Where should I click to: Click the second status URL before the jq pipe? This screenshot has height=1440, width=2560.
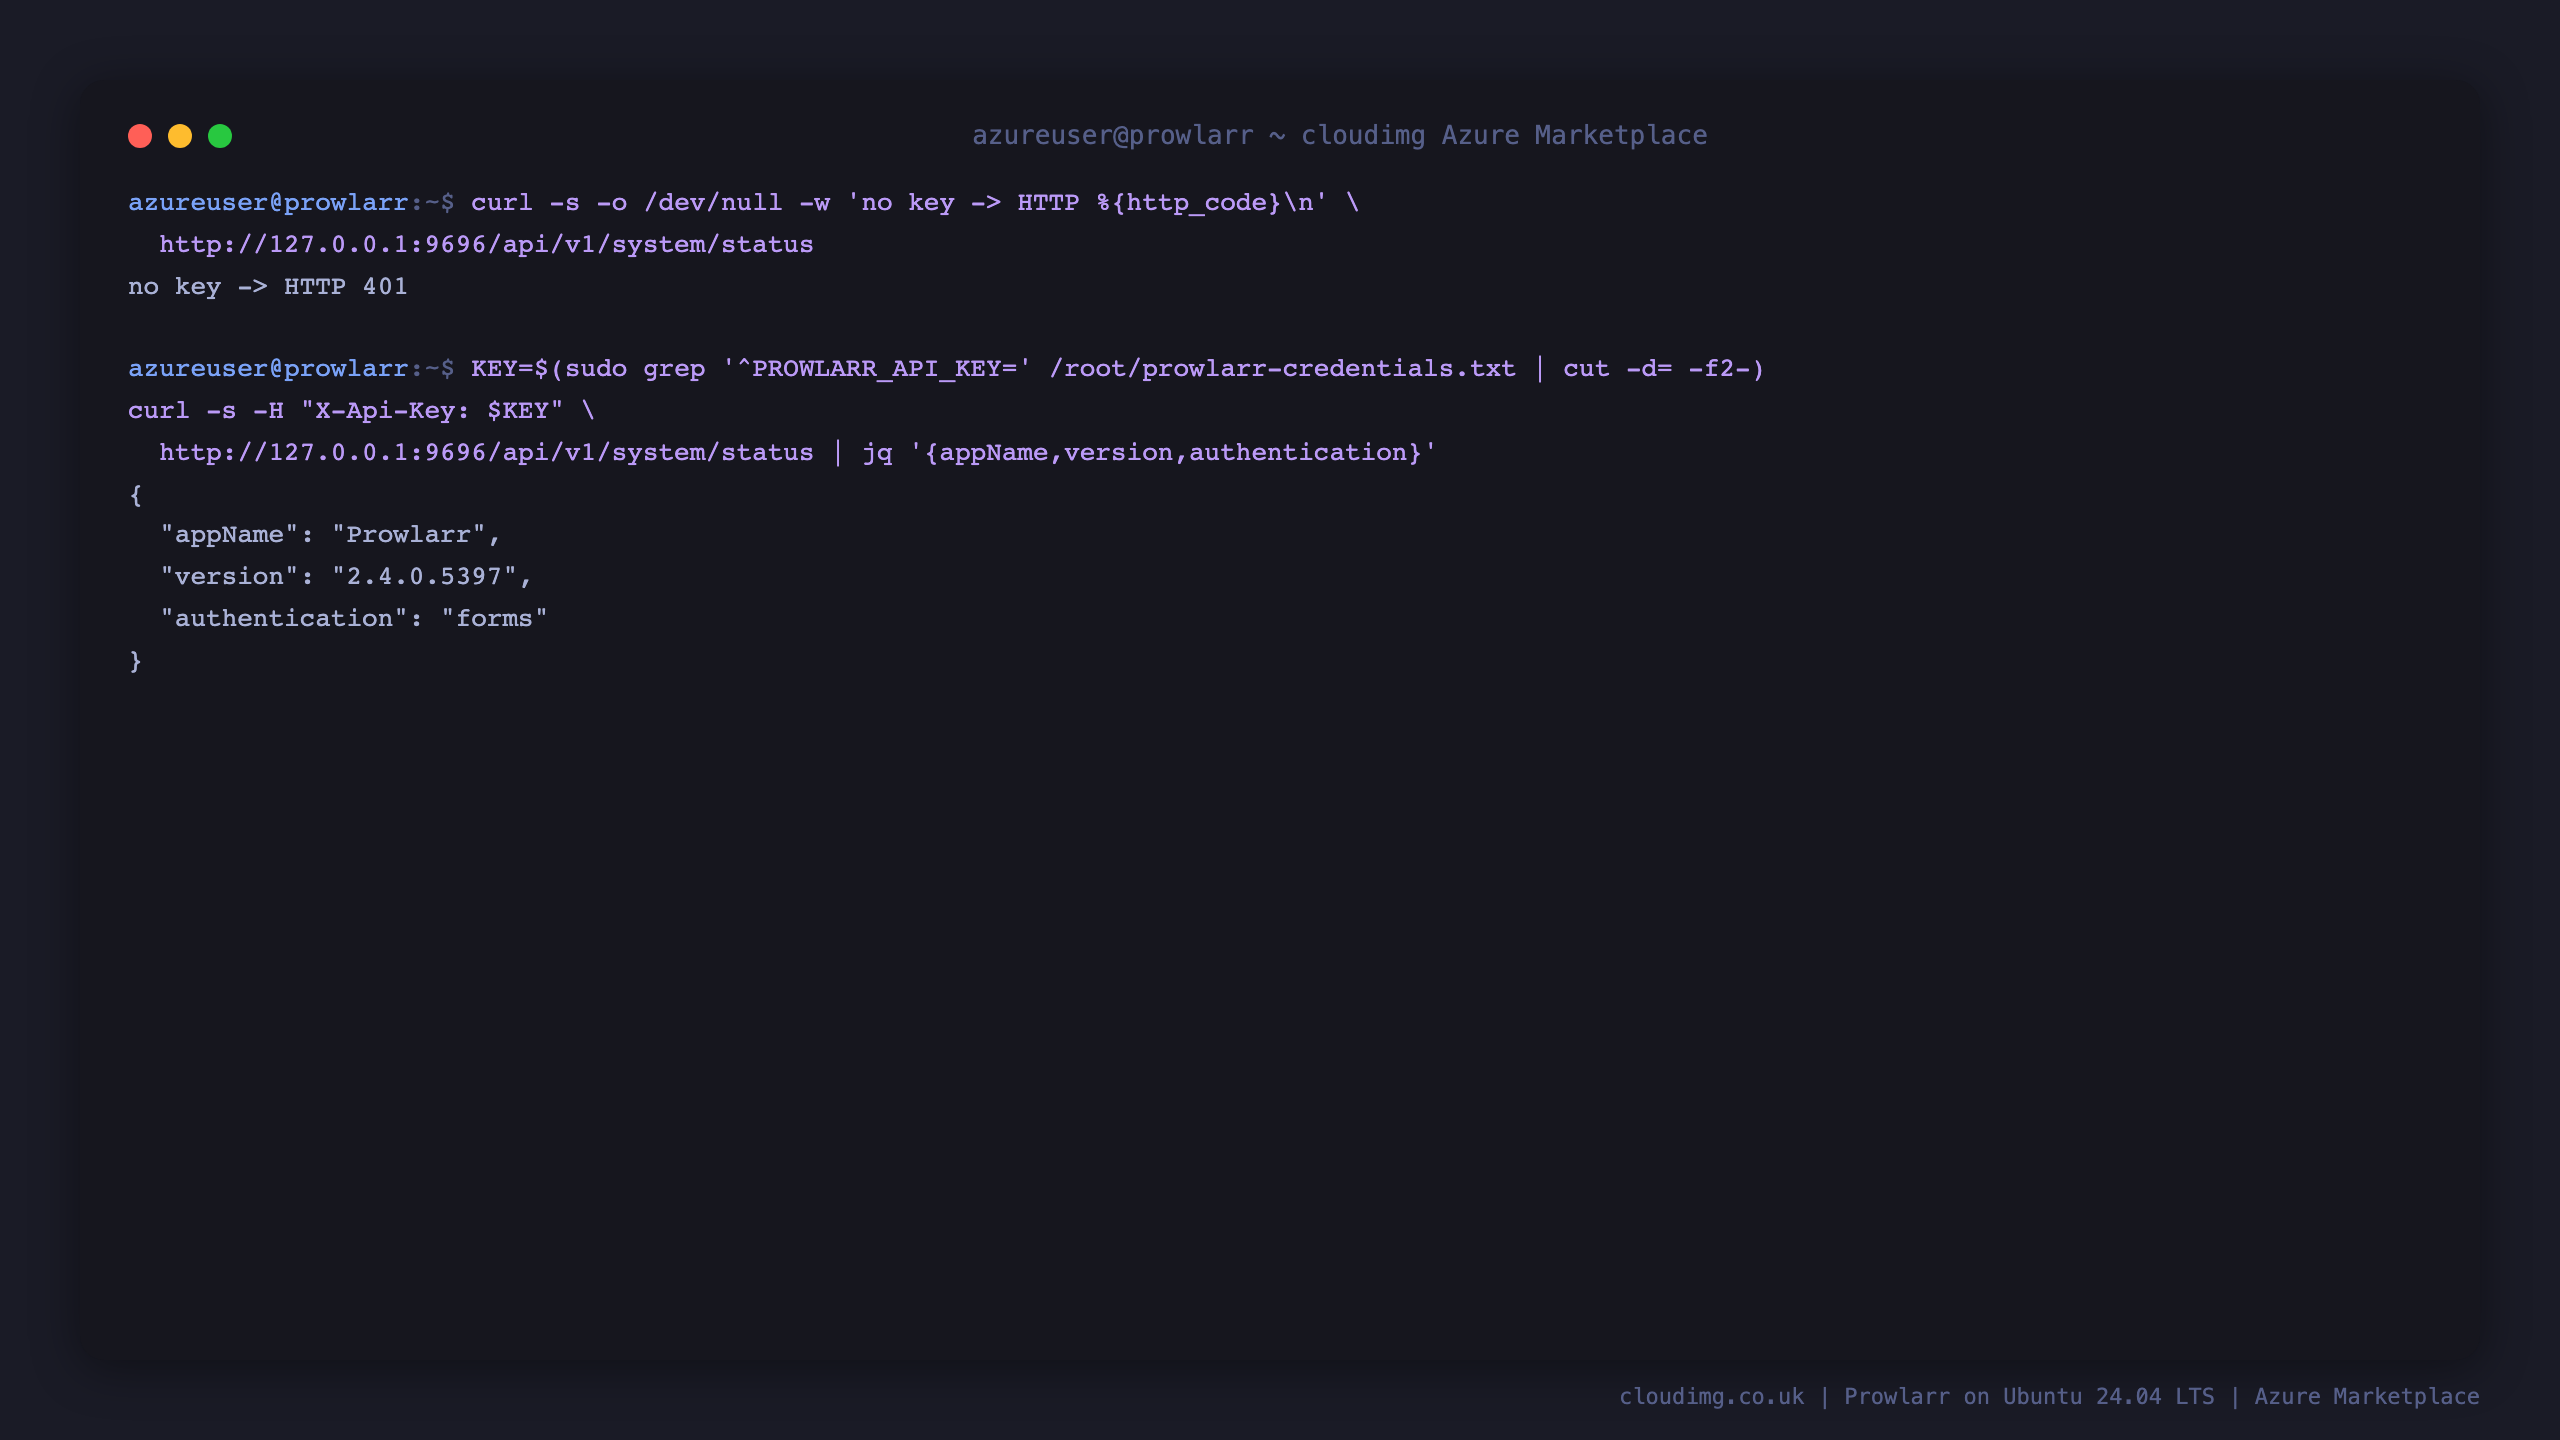(486, 453)
